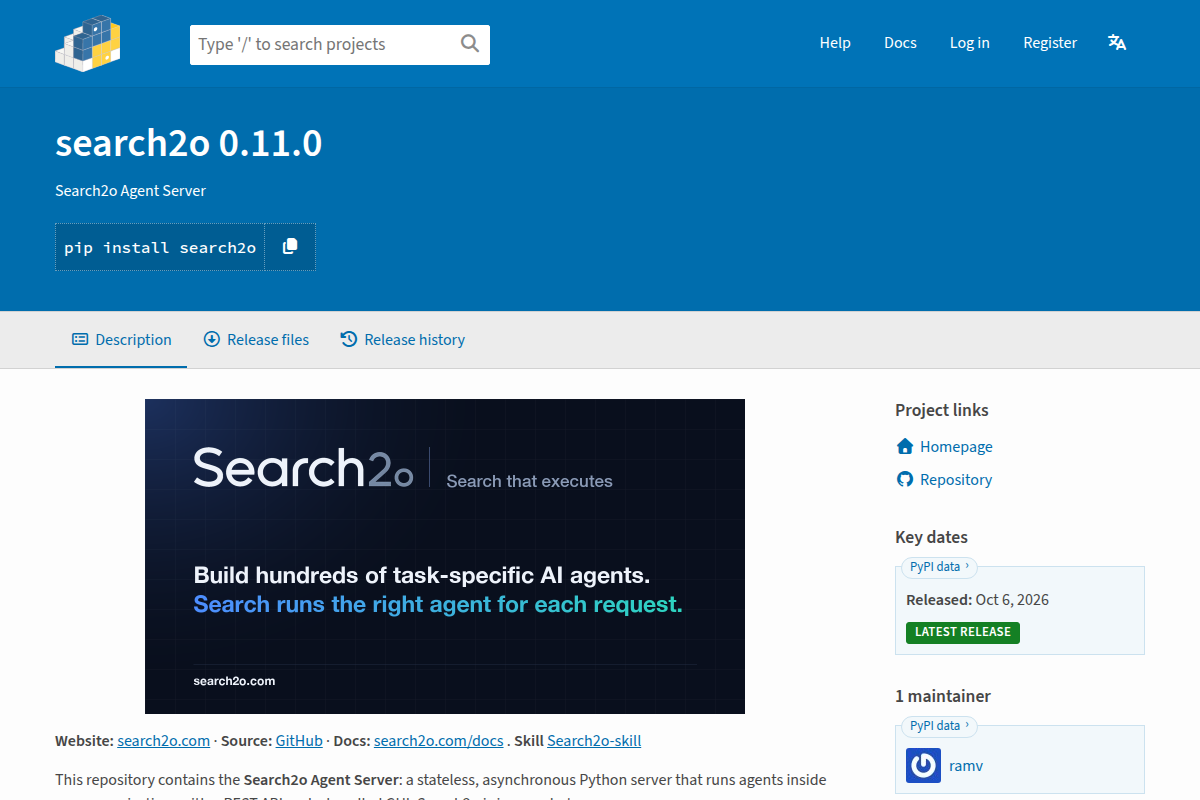Go to Log in page
The image size is (1200, 800).
pos(970,43)
